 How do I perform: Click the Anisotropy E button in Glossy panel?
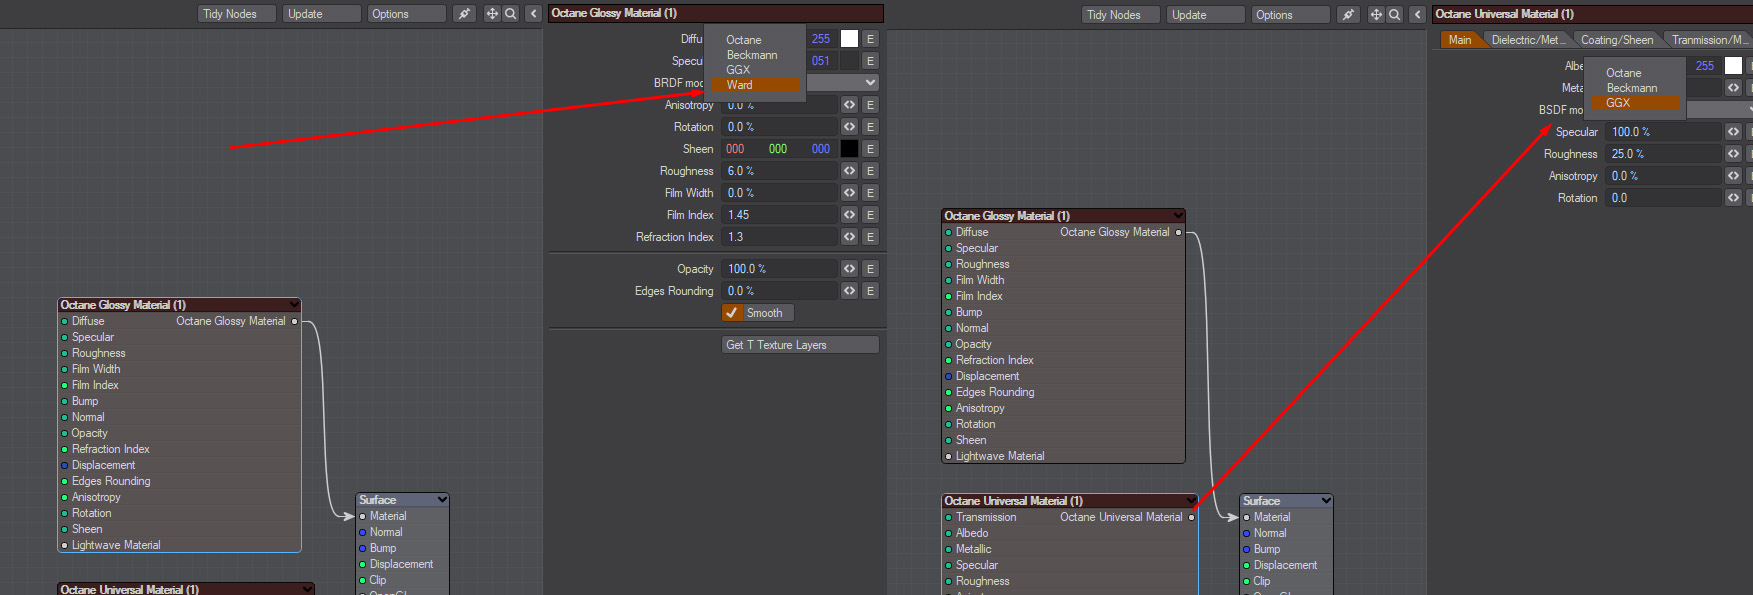(x=870, y=105)
